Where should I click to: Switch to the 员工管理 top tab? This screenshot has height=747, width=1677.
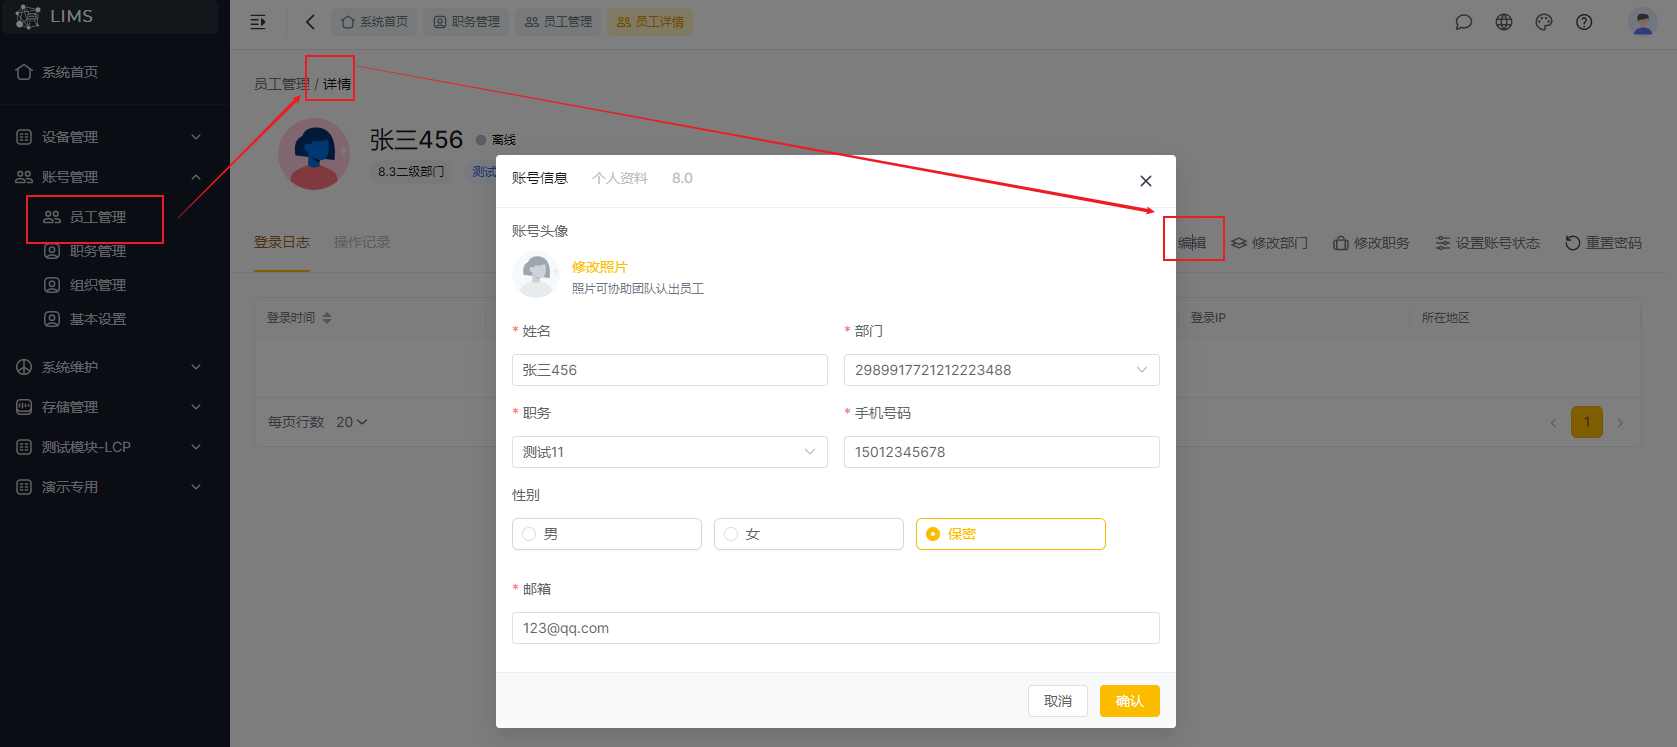pyautogui.click(x=558, y=22)
